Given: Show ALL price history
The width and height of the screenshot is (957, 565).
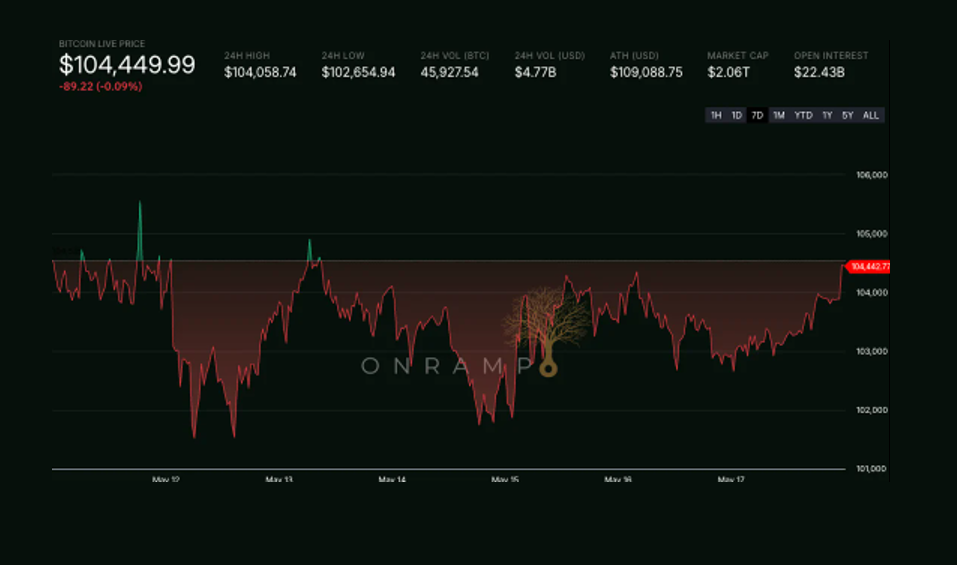Looking at the screenshot, I should (x=871, y=115).
